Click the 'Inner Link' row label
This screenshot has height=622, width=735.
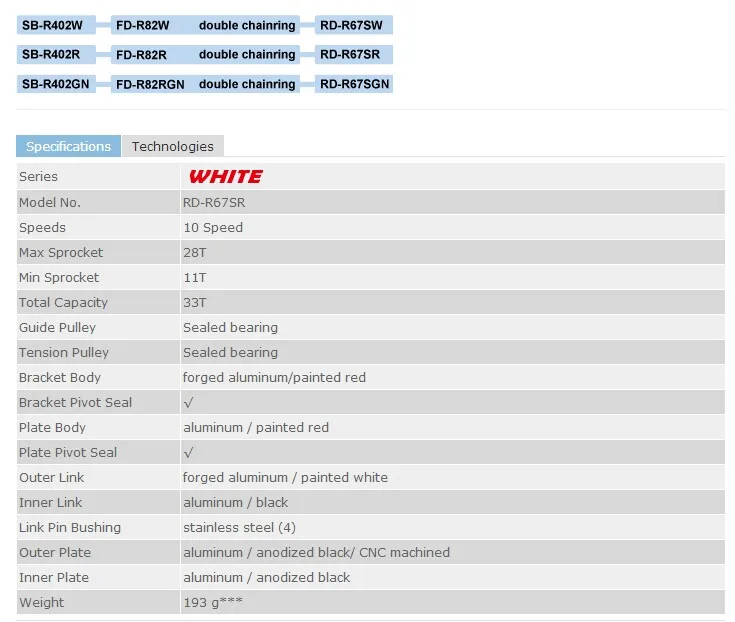(51, 502)
